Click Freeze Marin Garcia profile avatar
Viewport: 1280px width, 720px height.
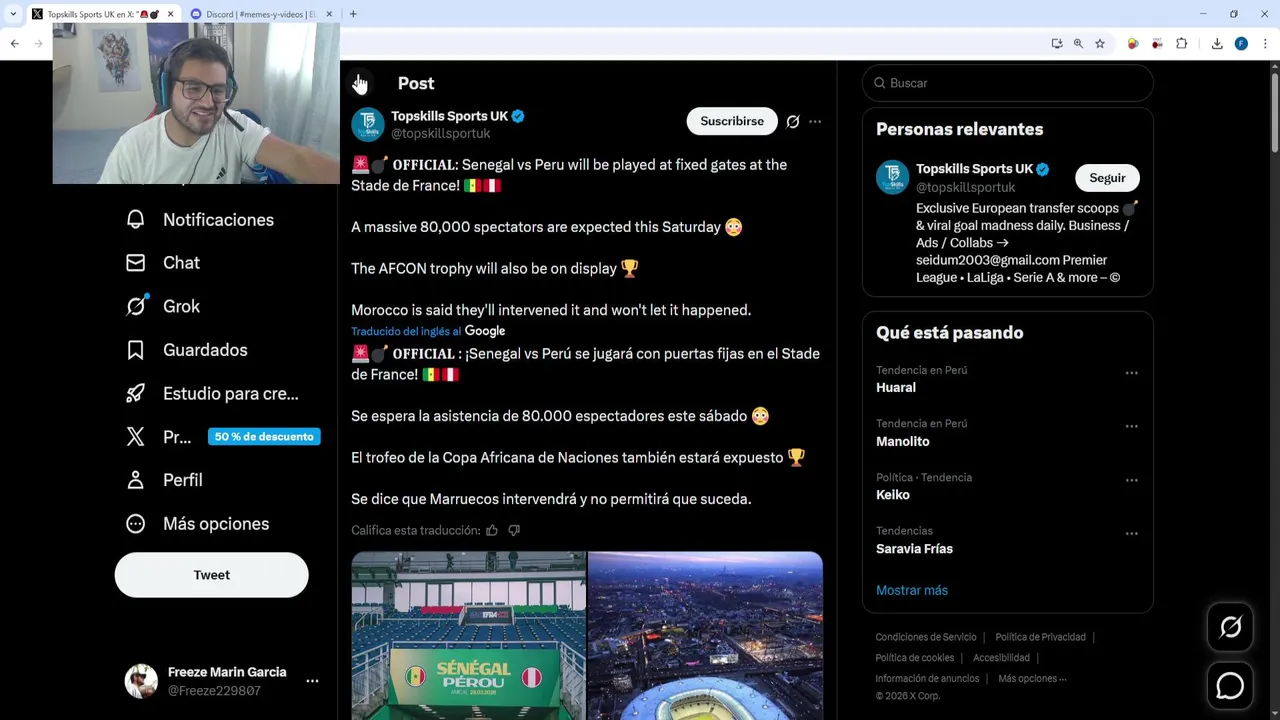point(141,681)
